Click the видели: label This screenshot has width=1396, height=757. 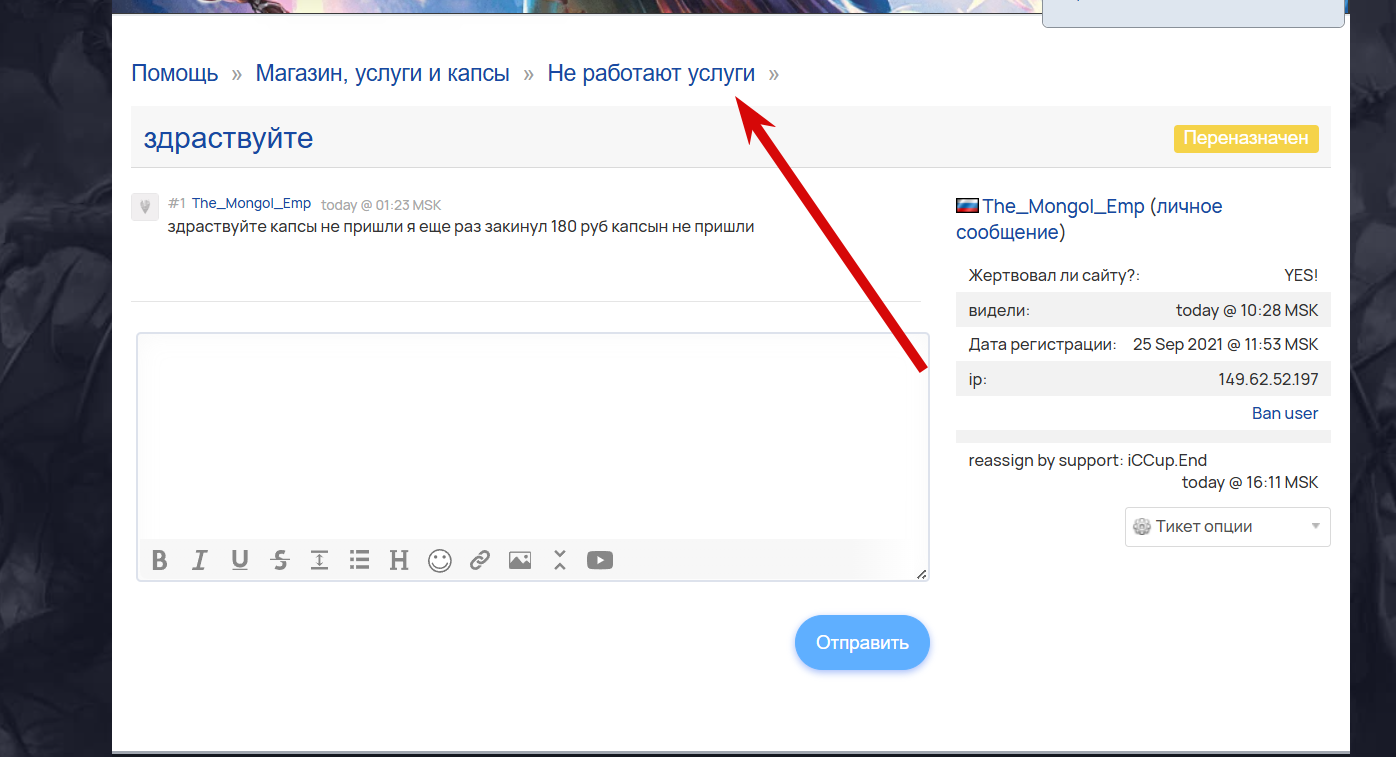point(999,310)
